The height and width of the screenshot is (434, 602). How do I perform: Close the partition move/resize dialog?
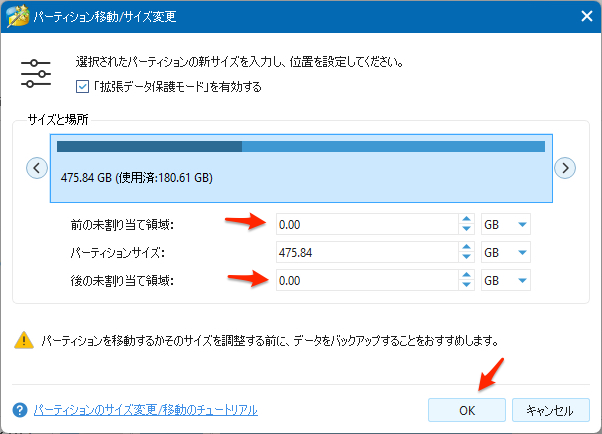(x=583, y=15)
